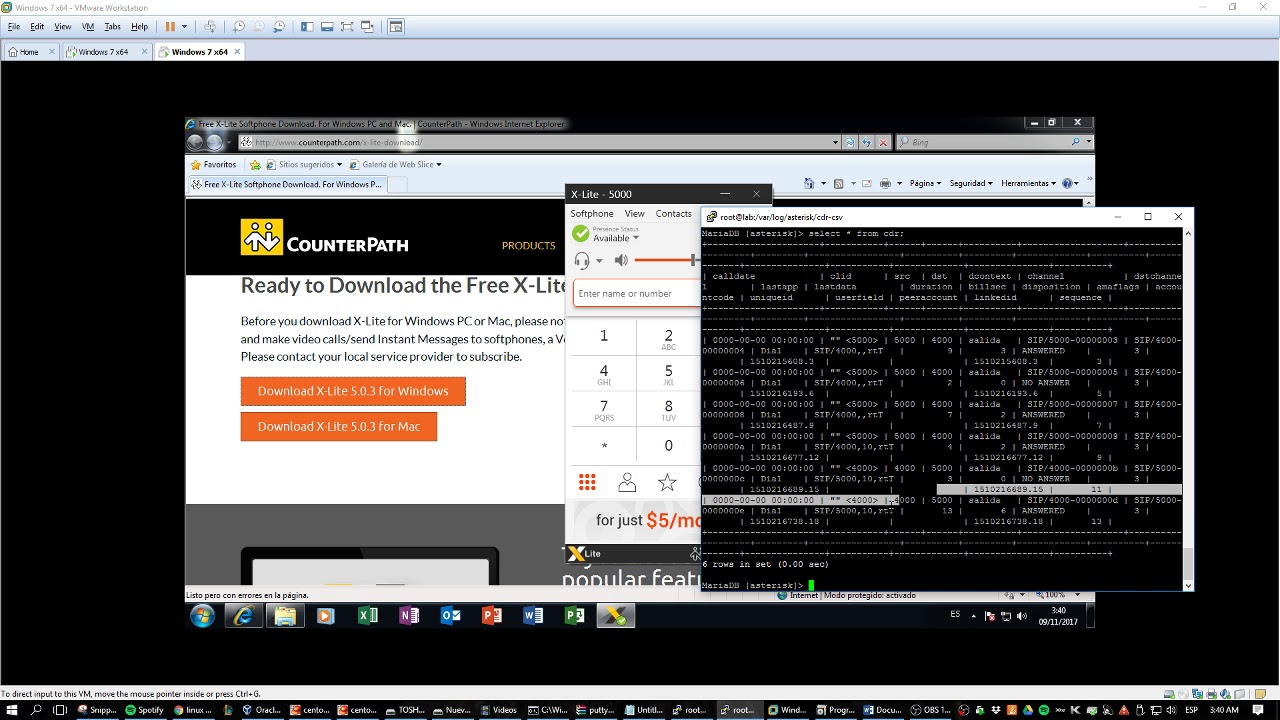Screen dimensions: 1280x720
Task: Toggle the X-Lite dialpad grid icon
Action: pos(587,483)
